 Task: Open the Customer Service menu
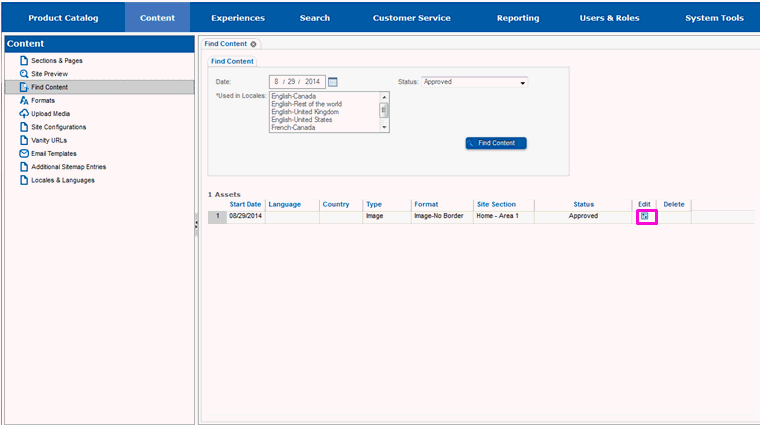(412, 18)
